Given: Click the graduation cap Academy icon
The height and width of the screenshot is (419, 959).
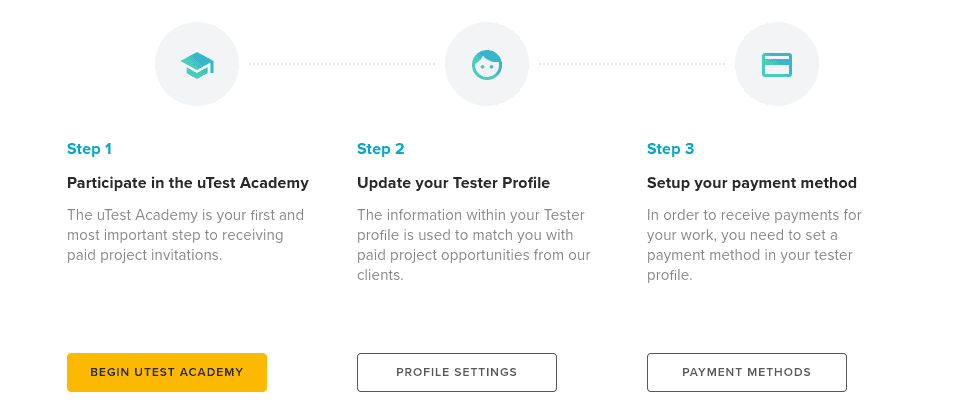Looking at the screenshot, I should point(197,64).
